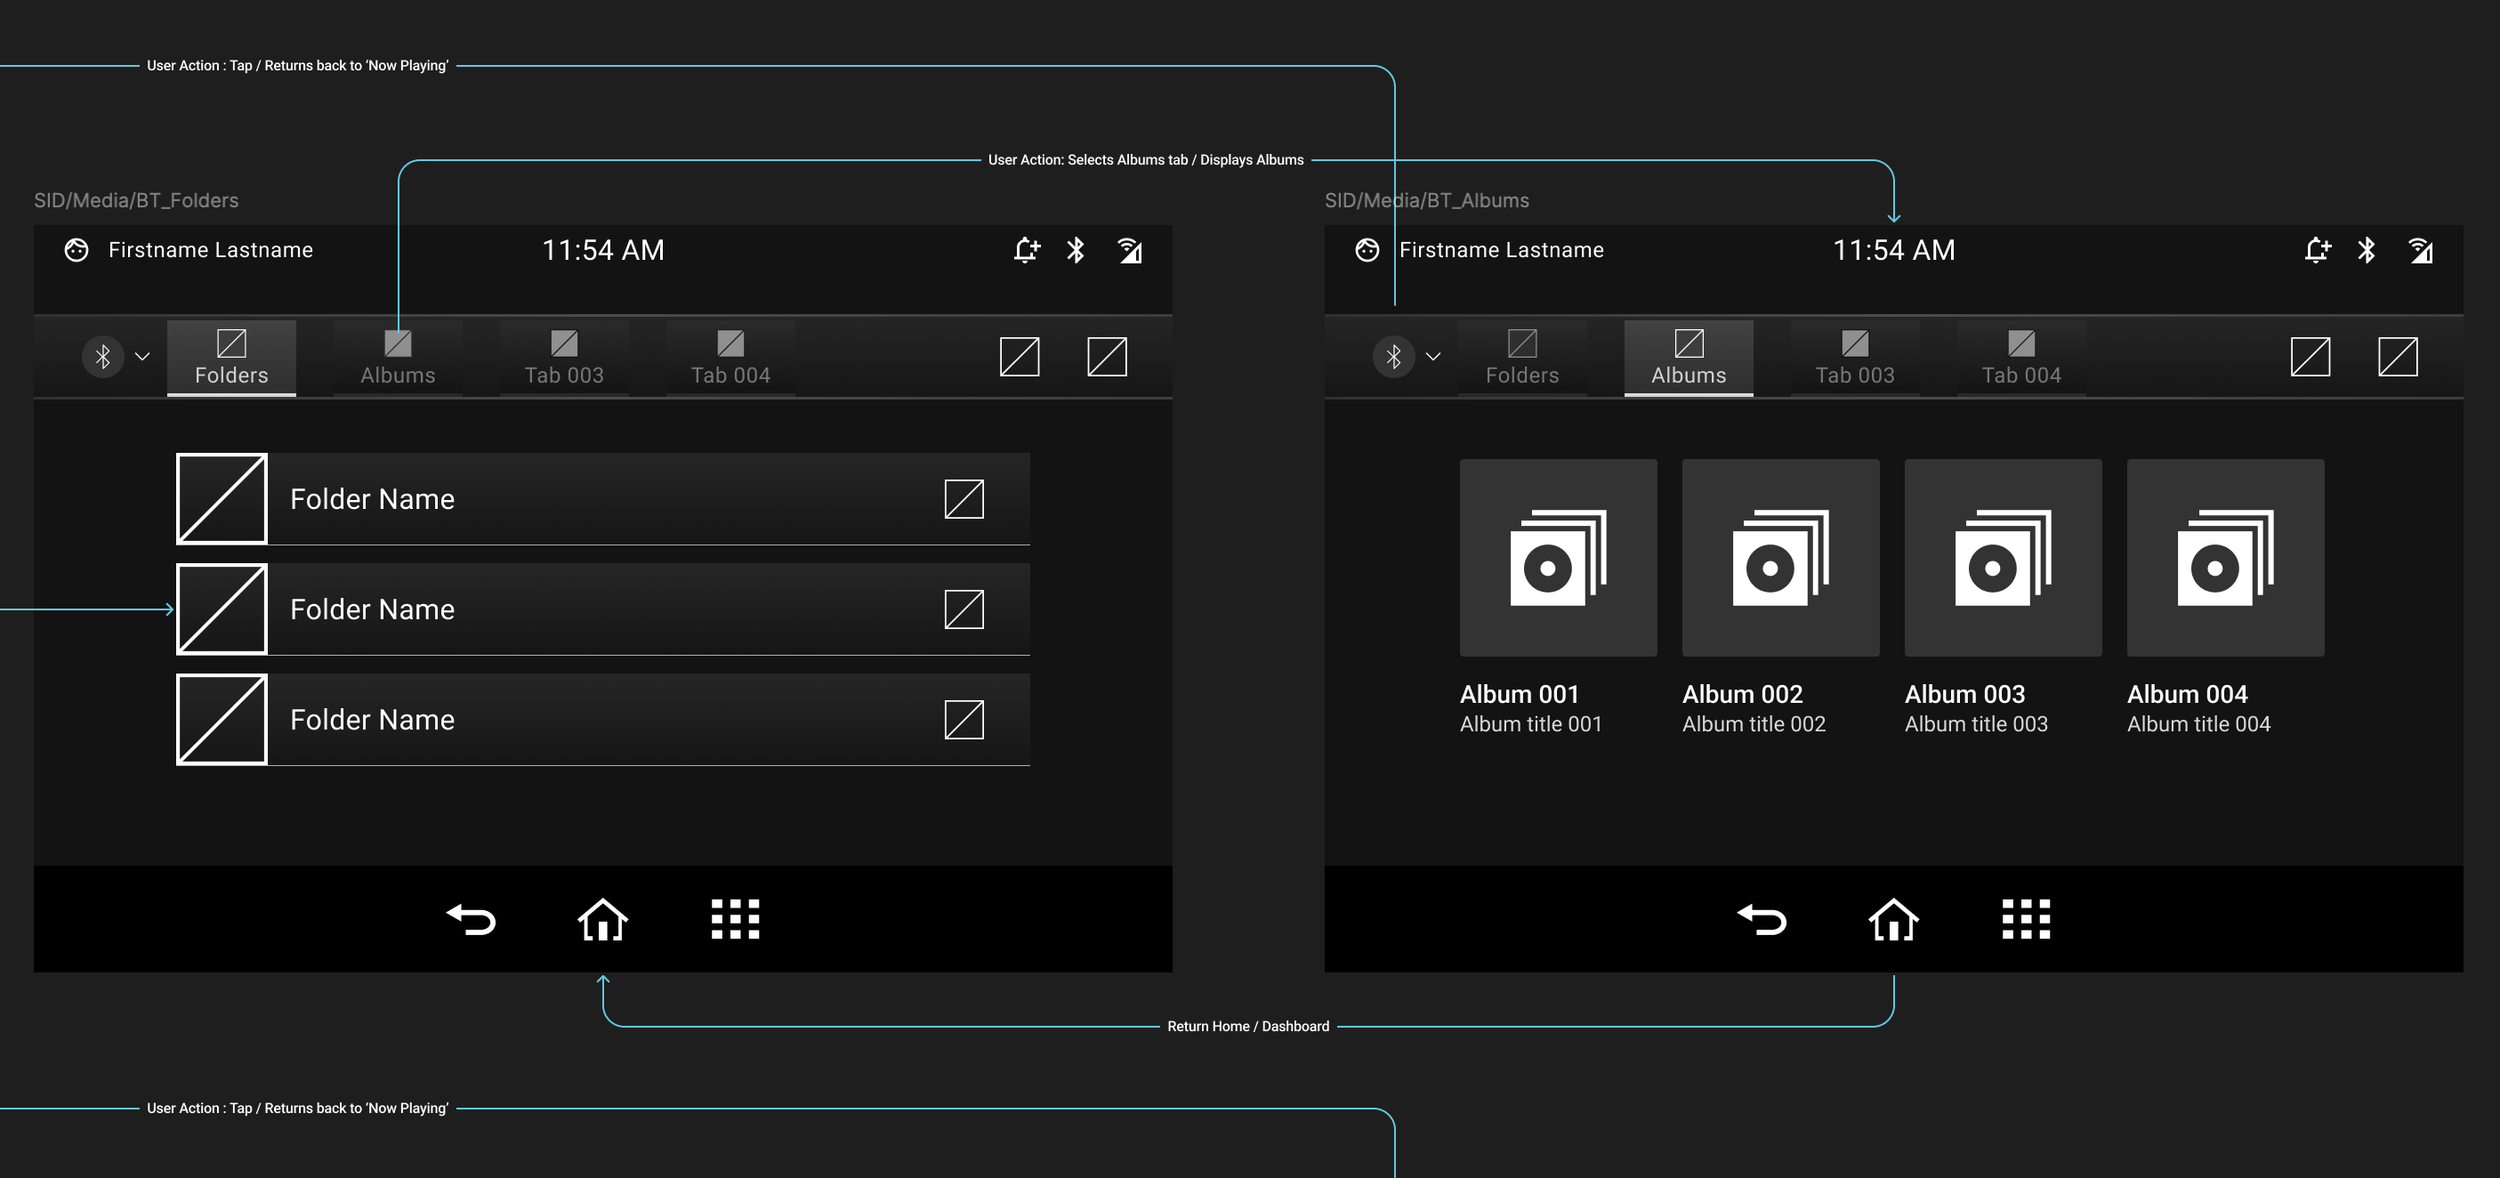Tap the back arrow in left screen
This screenshot has width=2500, height=1178.
point(471,919)
